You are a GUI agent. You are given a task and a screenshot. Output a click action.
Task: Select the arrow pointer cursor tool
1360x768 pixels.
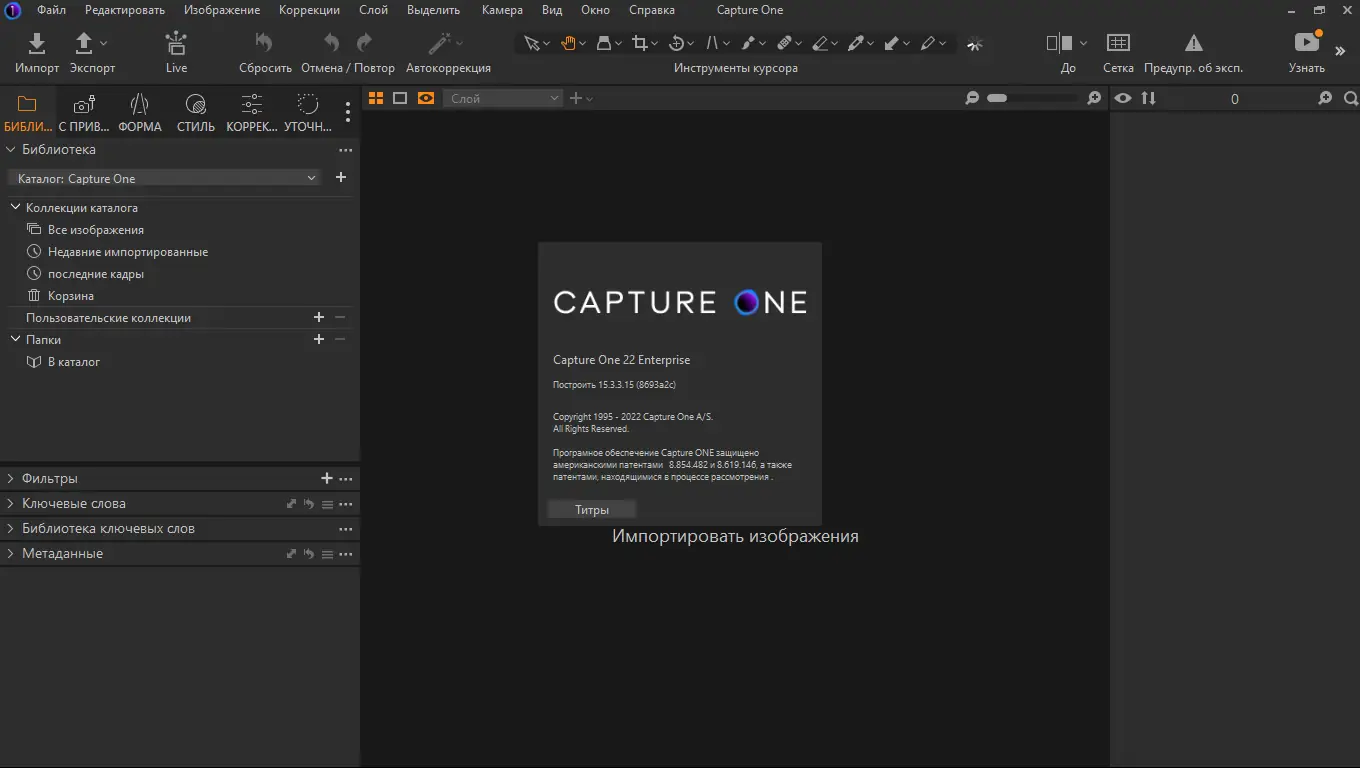click(x=532, y=43)
